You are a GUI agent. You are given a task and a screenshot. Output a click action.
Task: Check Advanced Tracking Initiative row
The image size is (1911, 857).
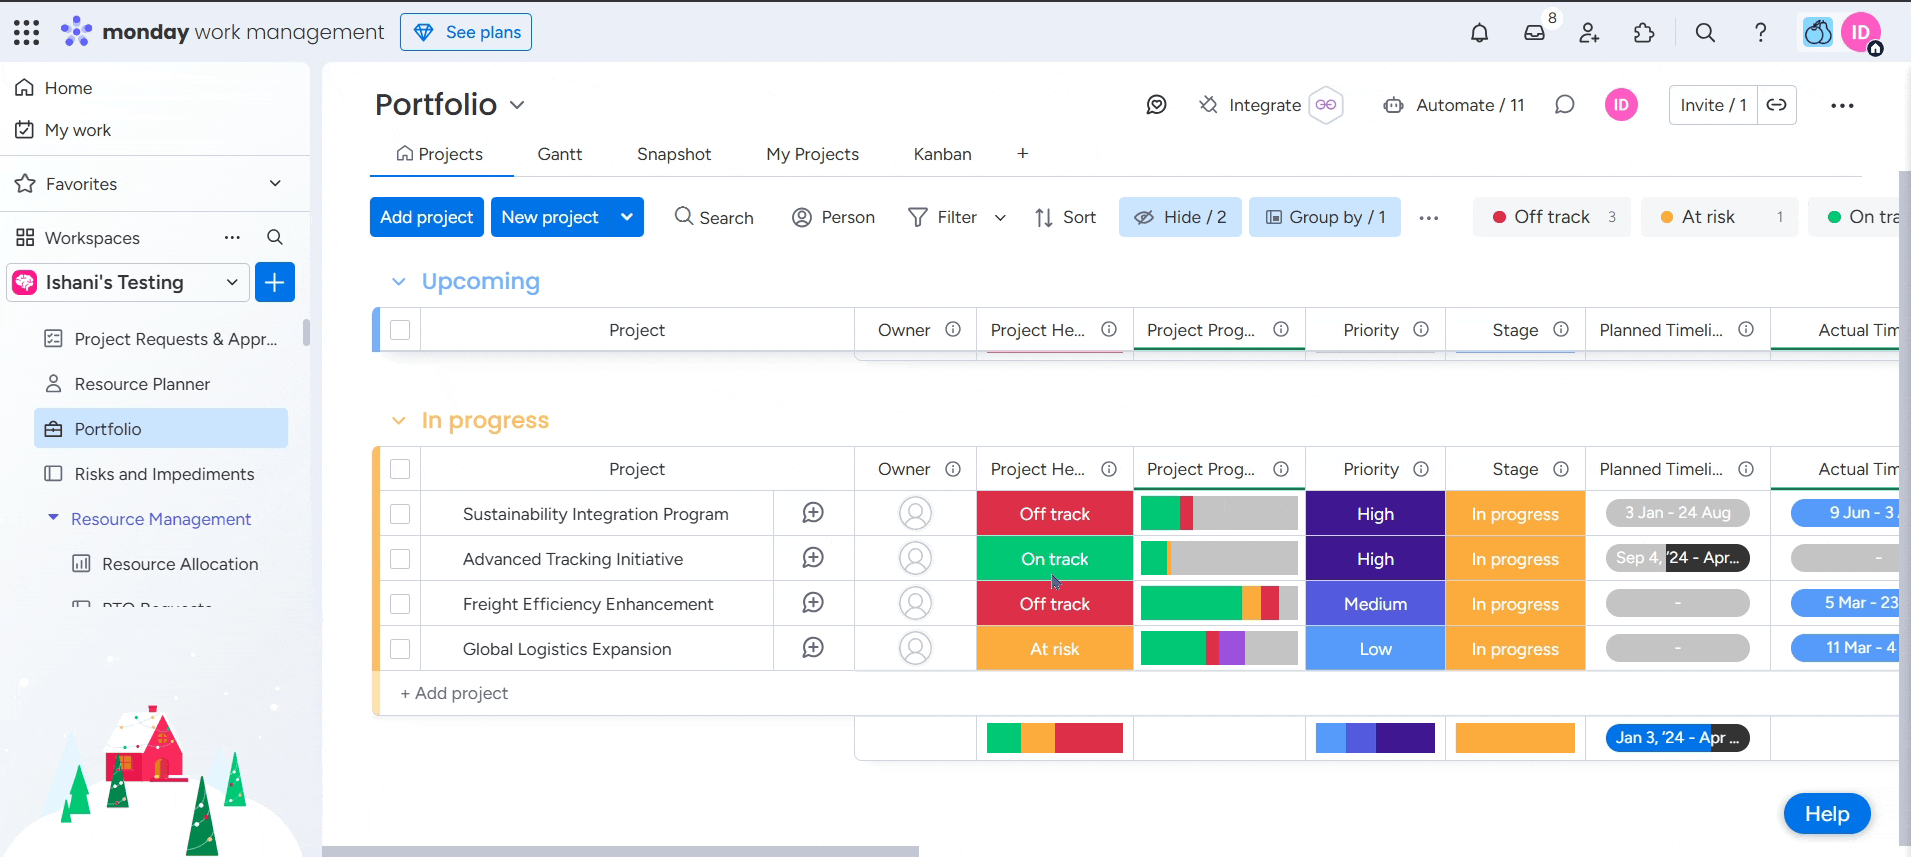pos(400,558)
